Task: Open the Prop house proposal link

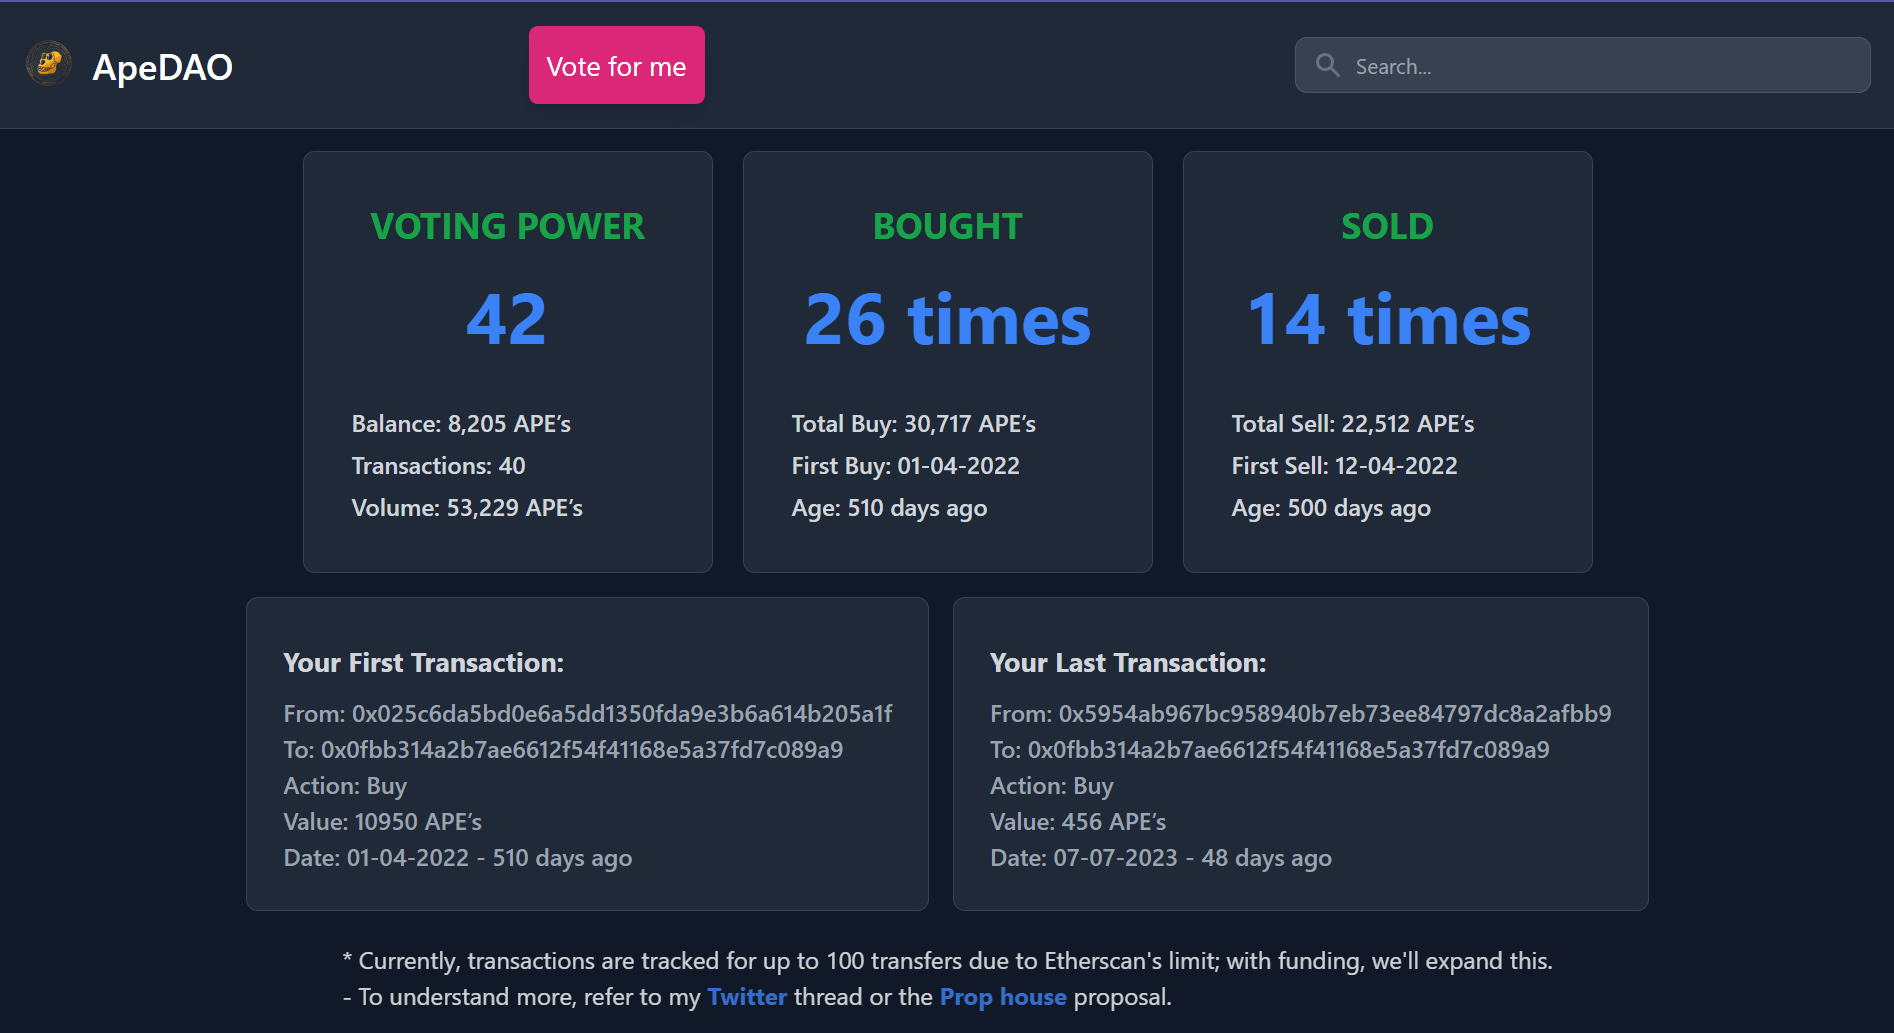Action: (1002, 997)
